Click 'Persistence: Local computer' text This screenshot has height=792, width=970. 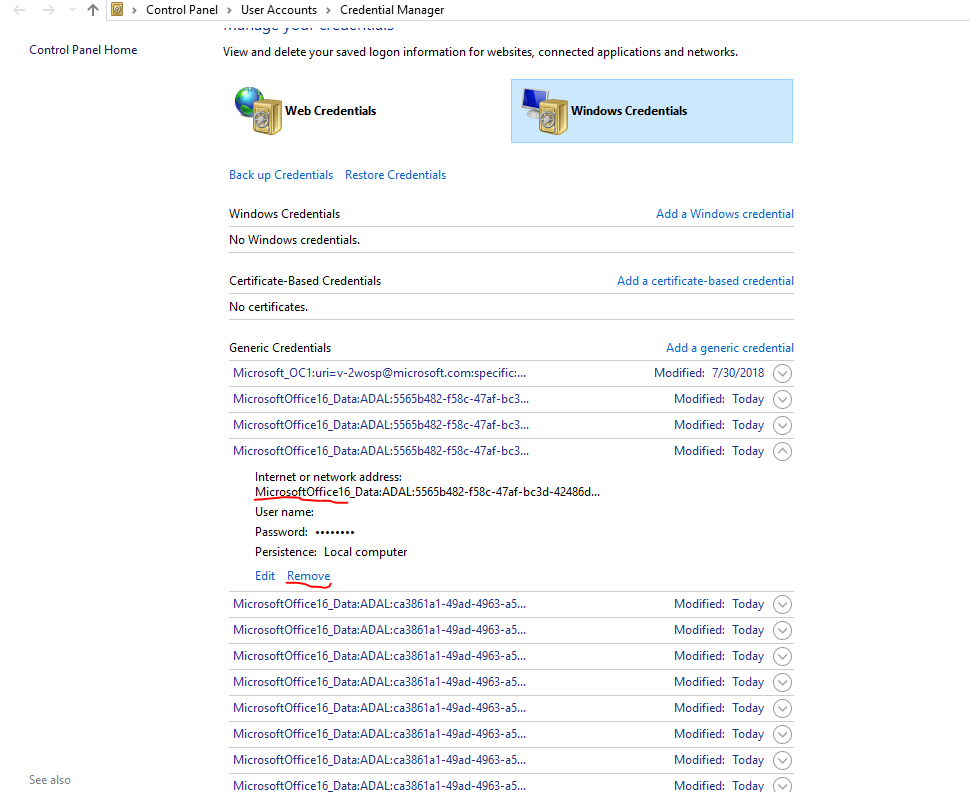point(331,552)
